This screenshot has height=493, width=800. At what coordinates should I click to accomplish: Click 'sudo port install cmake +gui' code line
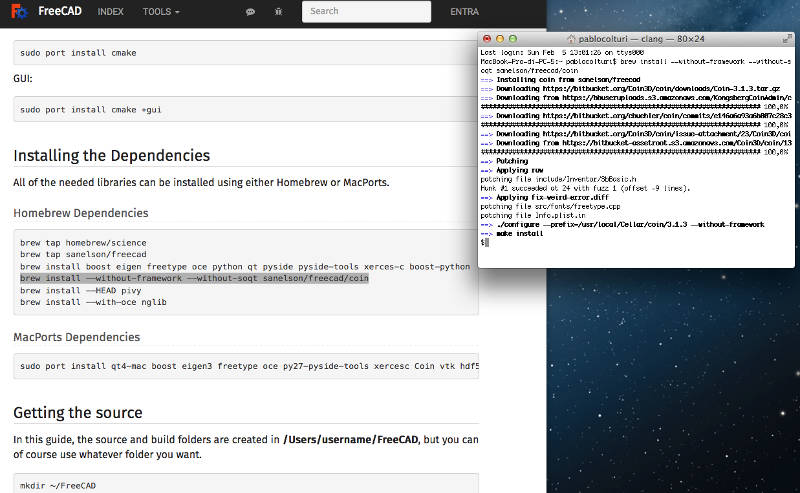pos(91,109)
